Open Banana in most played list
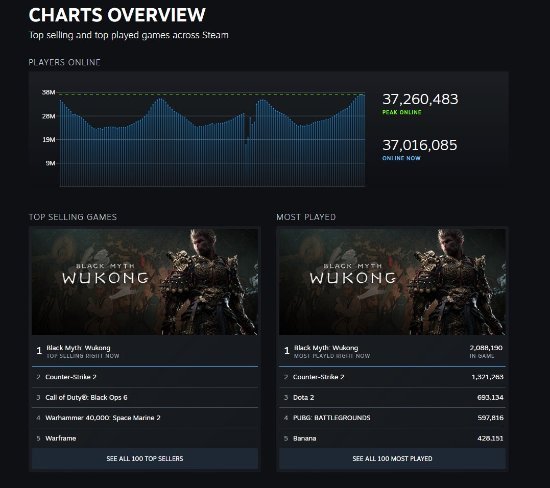 tap(393, 438)
